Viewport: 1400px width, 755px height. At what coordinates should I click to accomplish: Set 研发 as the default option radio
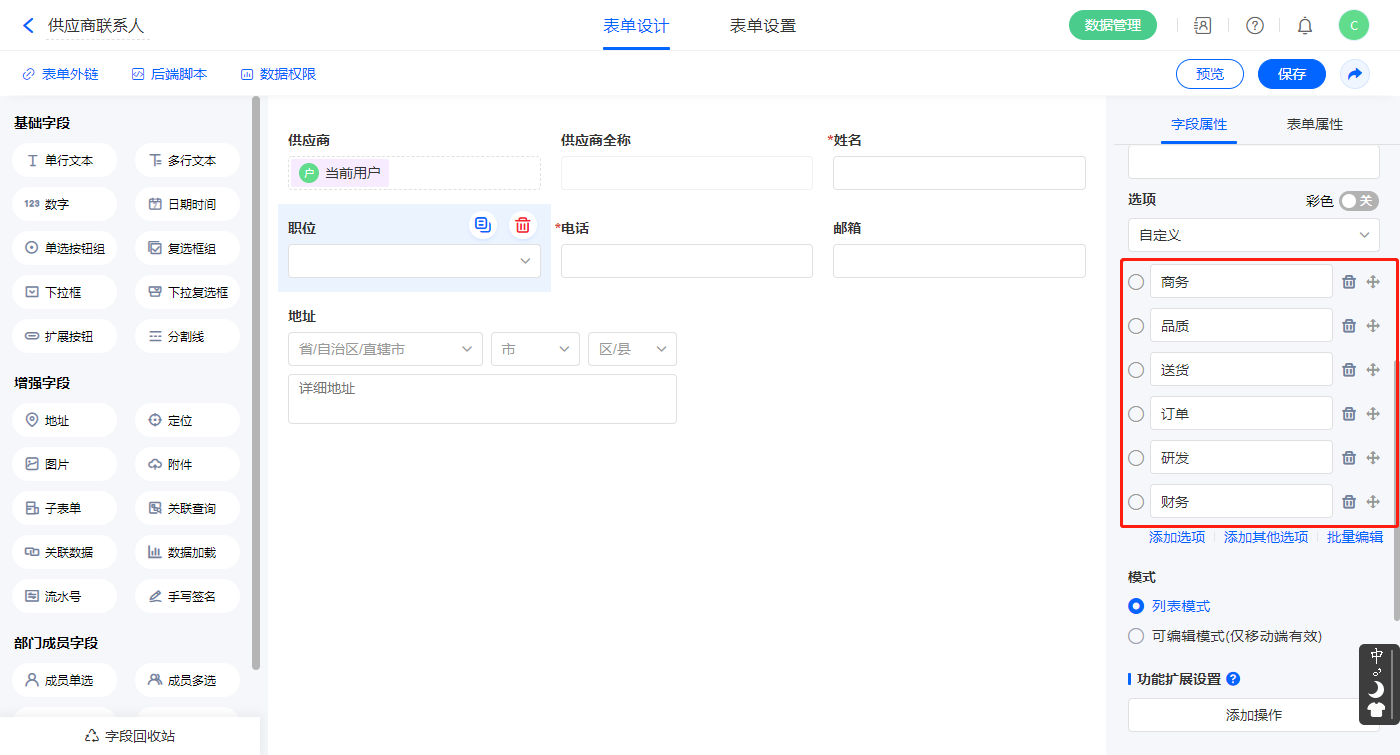[x=1136, y=458]
